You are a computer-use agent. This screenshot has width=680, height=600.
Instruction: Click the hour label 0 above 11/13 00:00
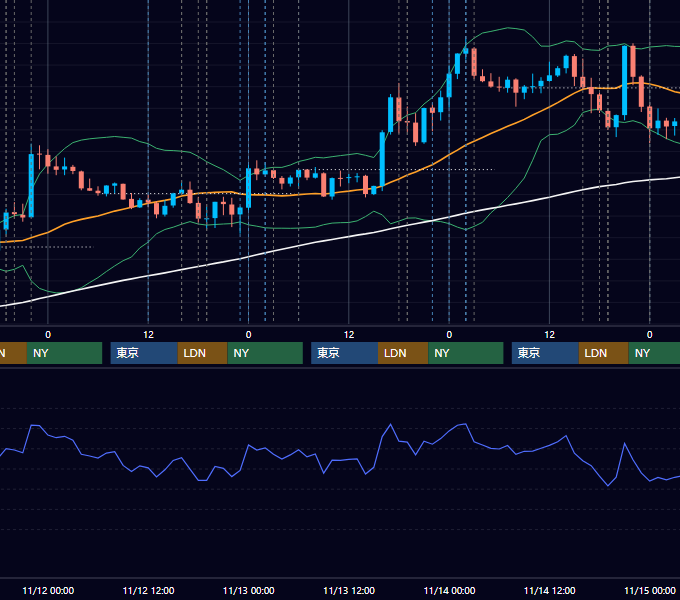[248, 335]
